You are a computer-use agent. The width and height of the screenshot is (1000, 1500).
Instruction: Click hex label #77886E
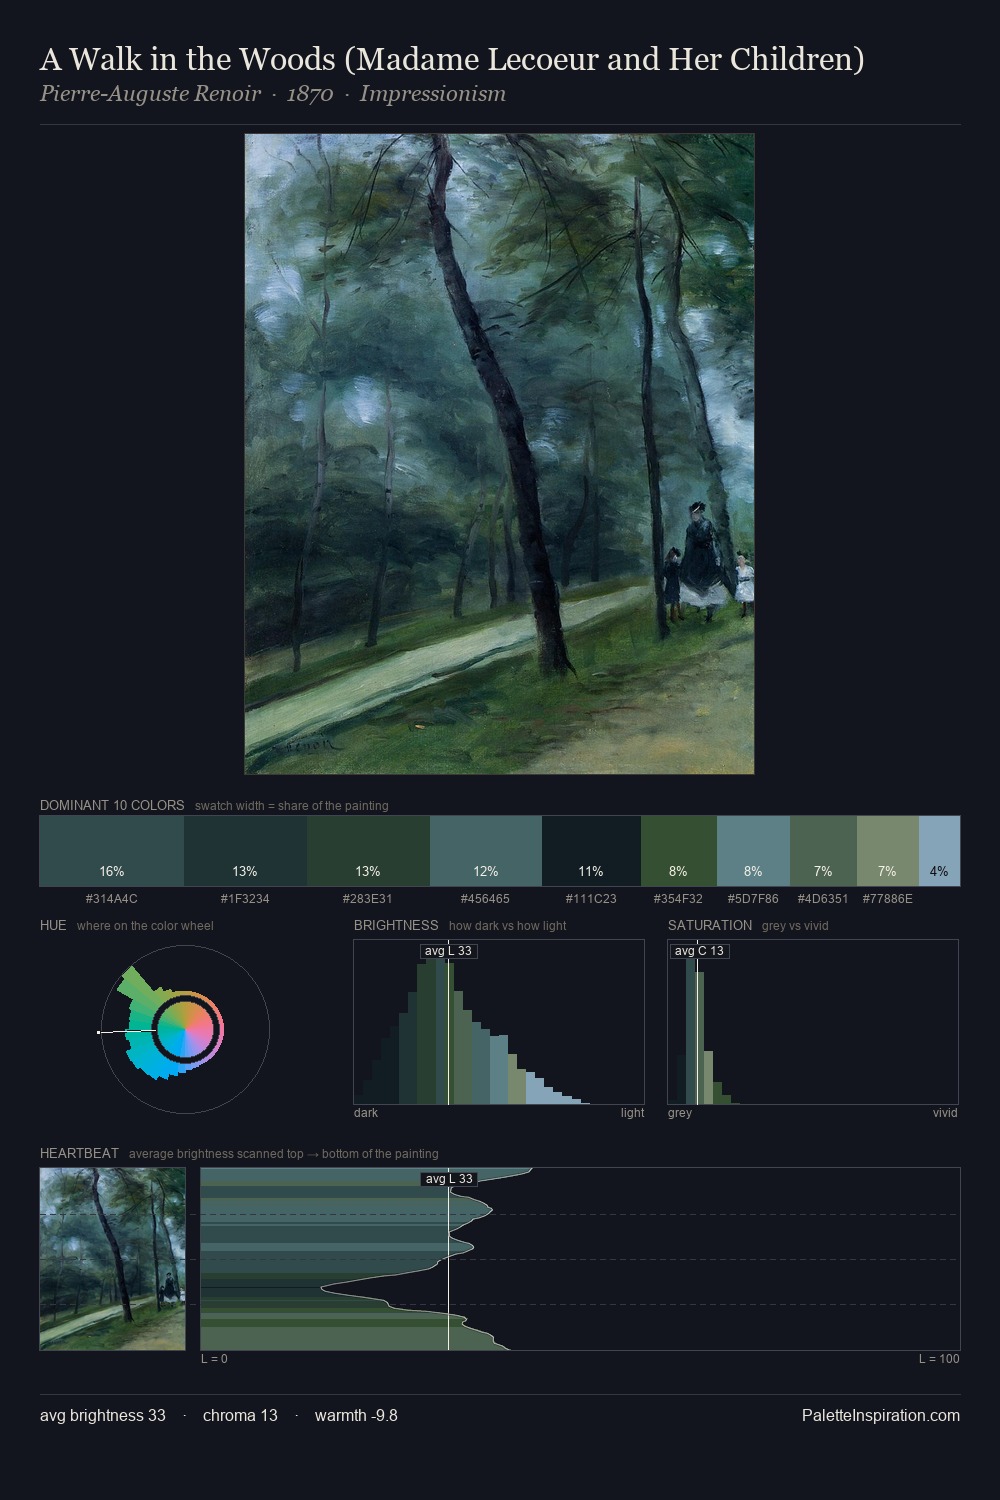tap(887, 898)
